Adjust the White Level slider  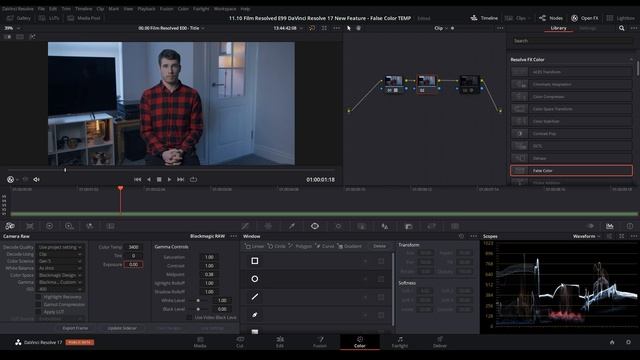pyautogui.click(x=198, y=300)
